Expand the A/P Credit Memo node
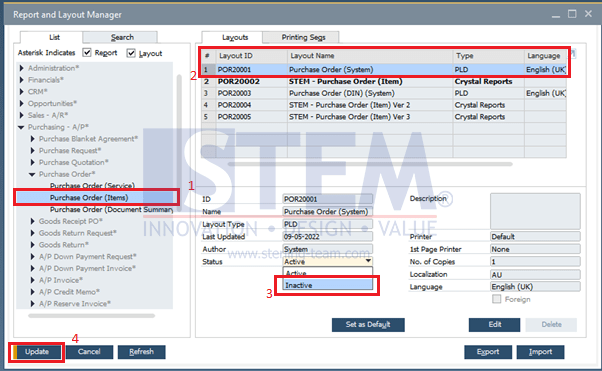This screenshot has height=371, width=602. coord(33,292)
